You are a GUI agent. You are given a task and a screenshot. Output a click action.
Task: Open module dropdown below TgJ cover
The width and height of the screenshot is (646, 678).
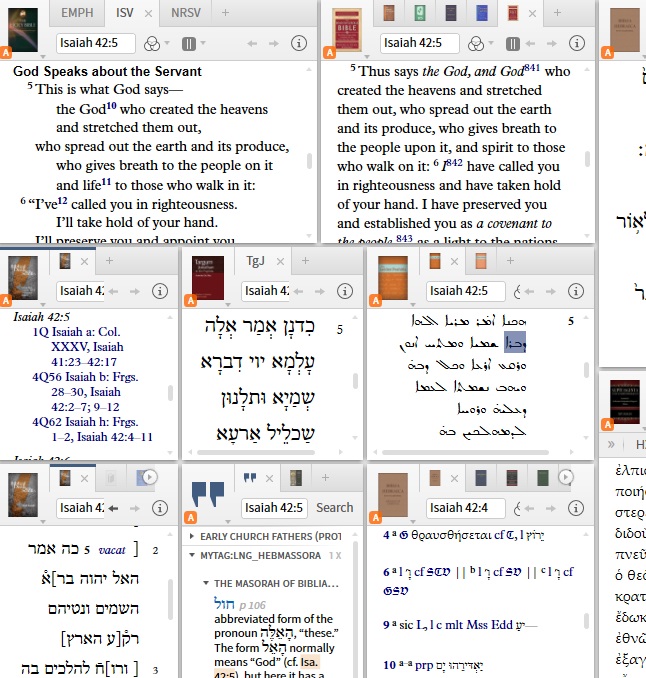point(227,304)
